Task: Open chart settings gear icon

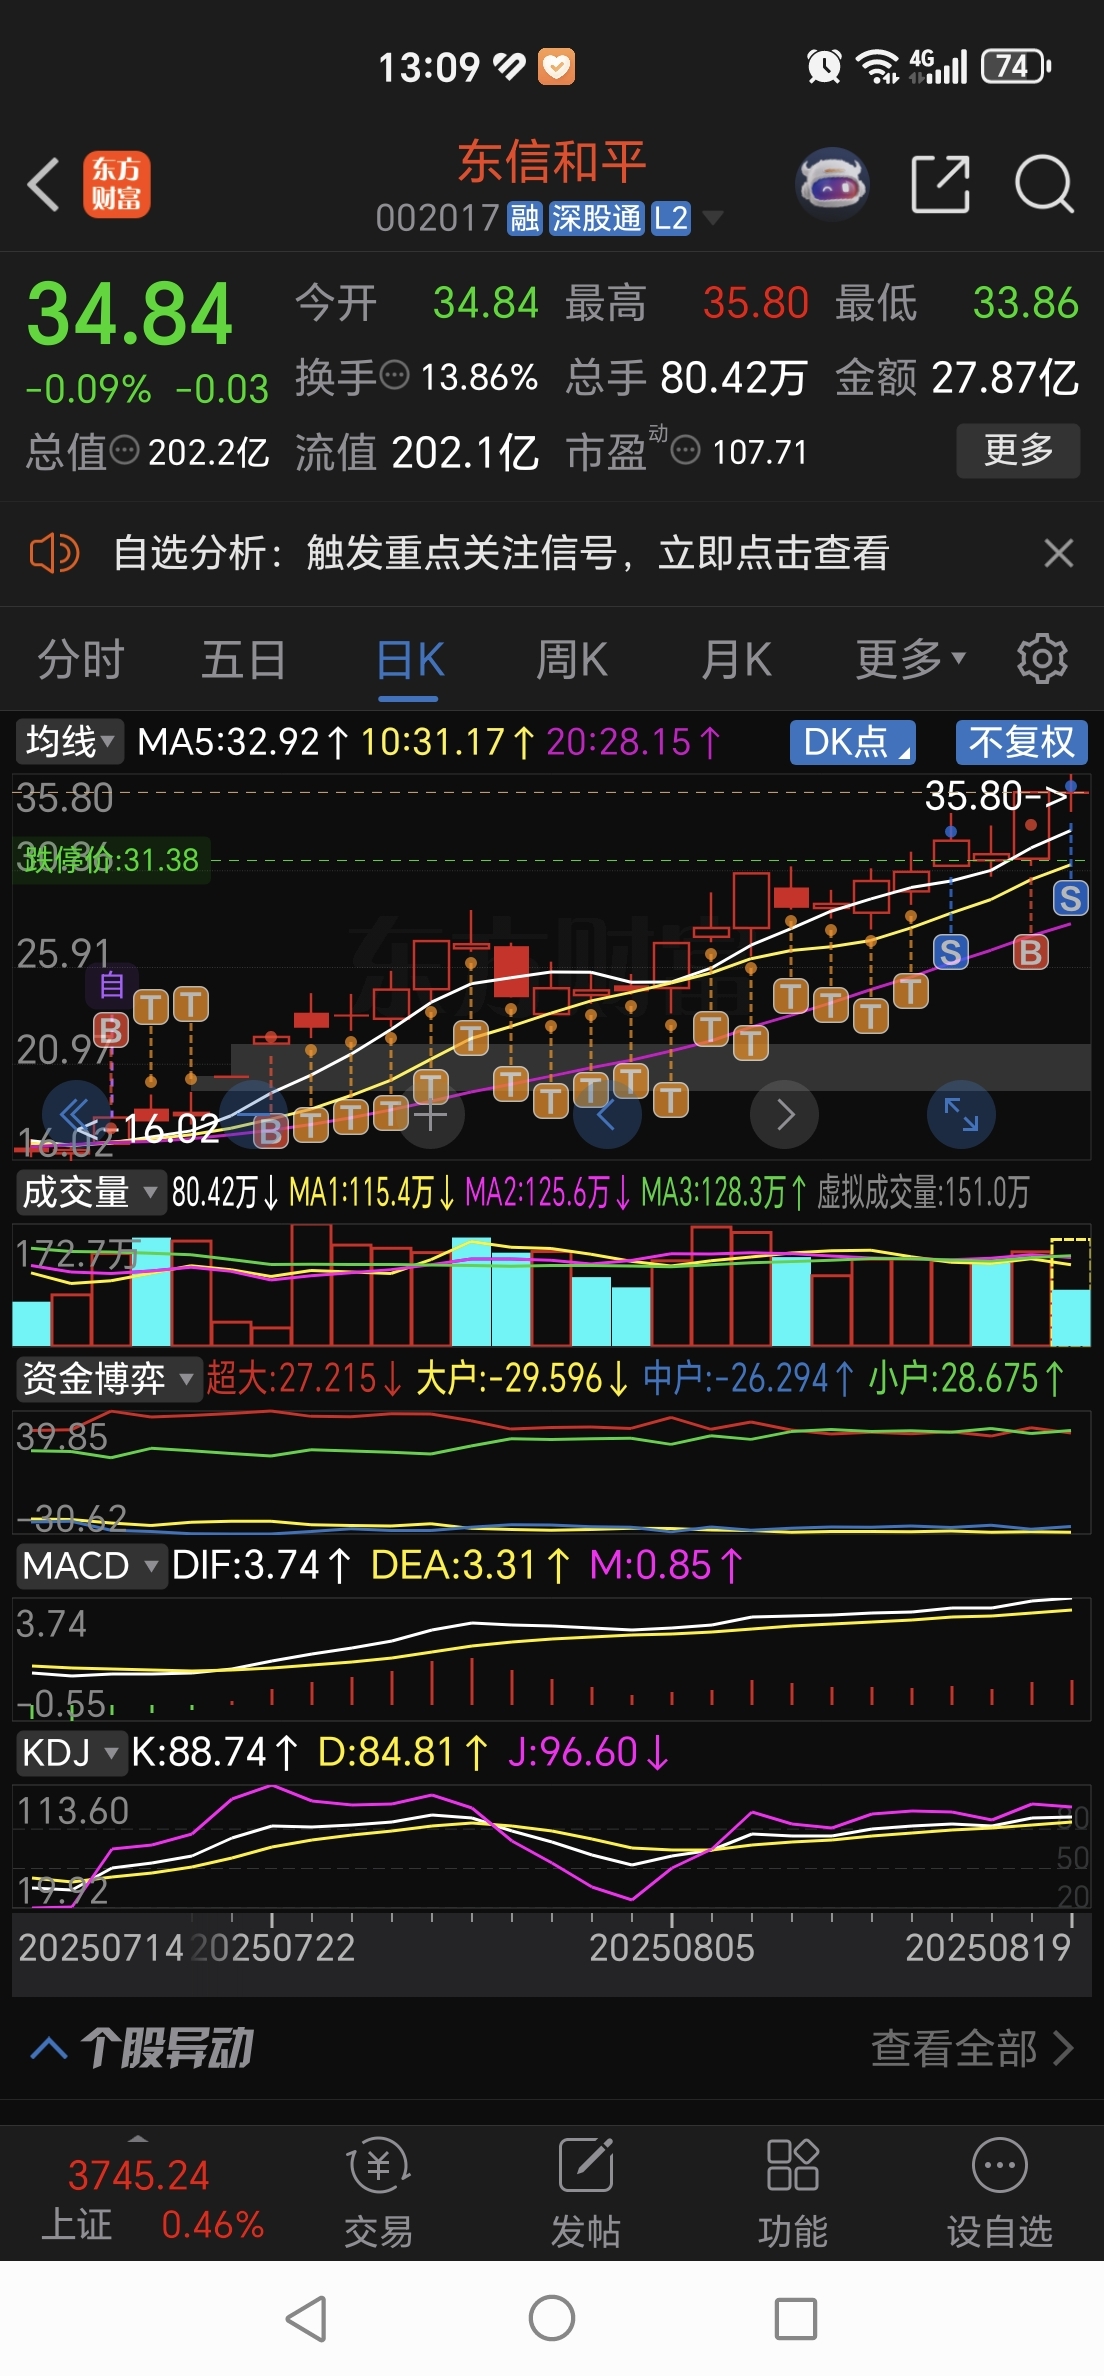Action: click(1042, 659)
